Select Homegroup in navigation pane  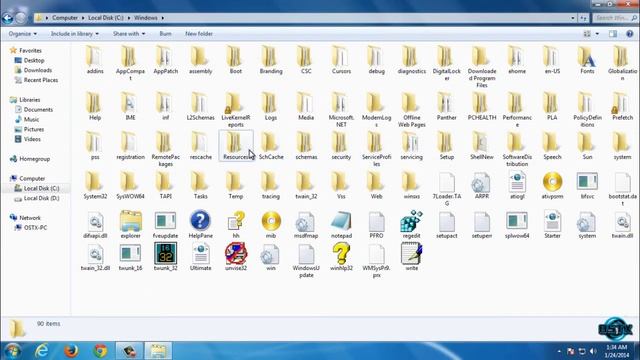click(34, 159)
